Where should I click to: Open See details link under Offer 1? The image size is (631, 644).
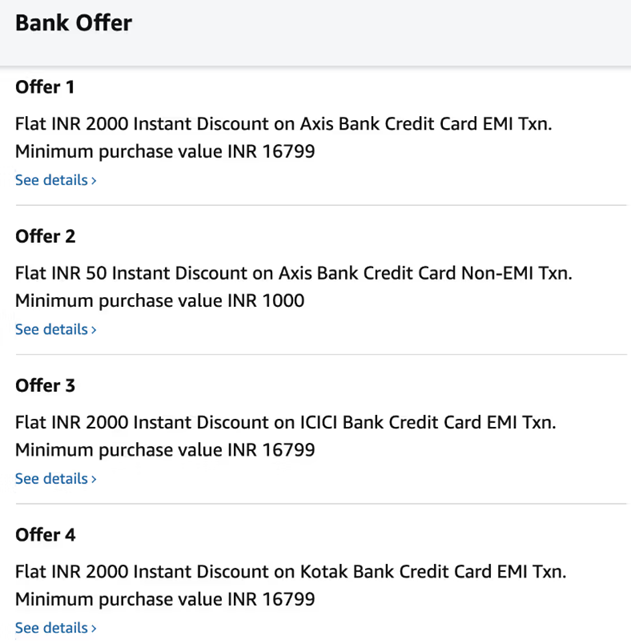click(51, 180)
